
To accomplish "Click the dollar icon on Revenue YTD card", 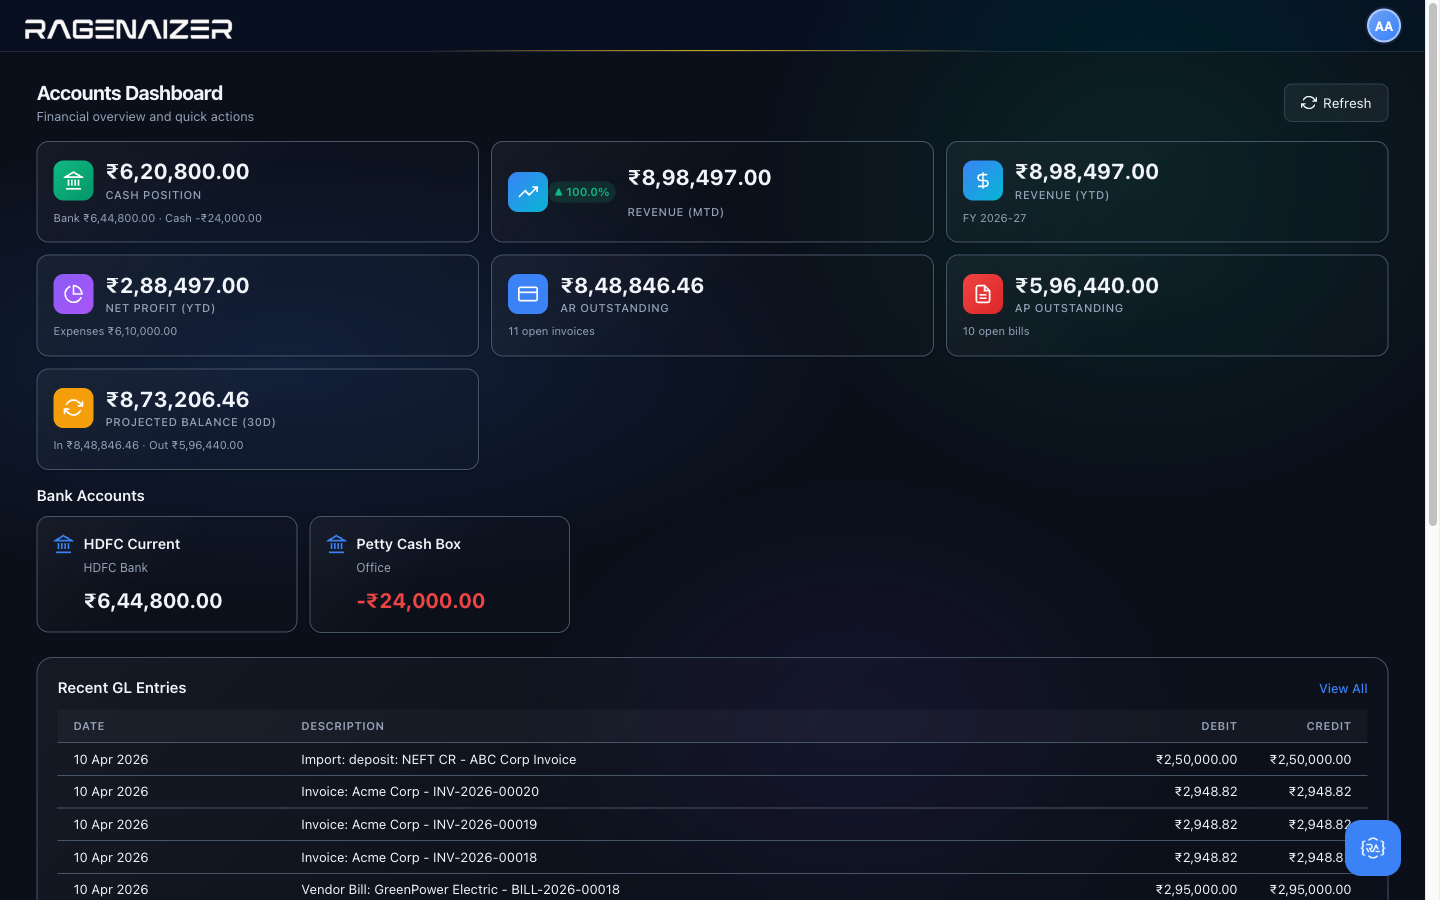I will coord(983,181).
